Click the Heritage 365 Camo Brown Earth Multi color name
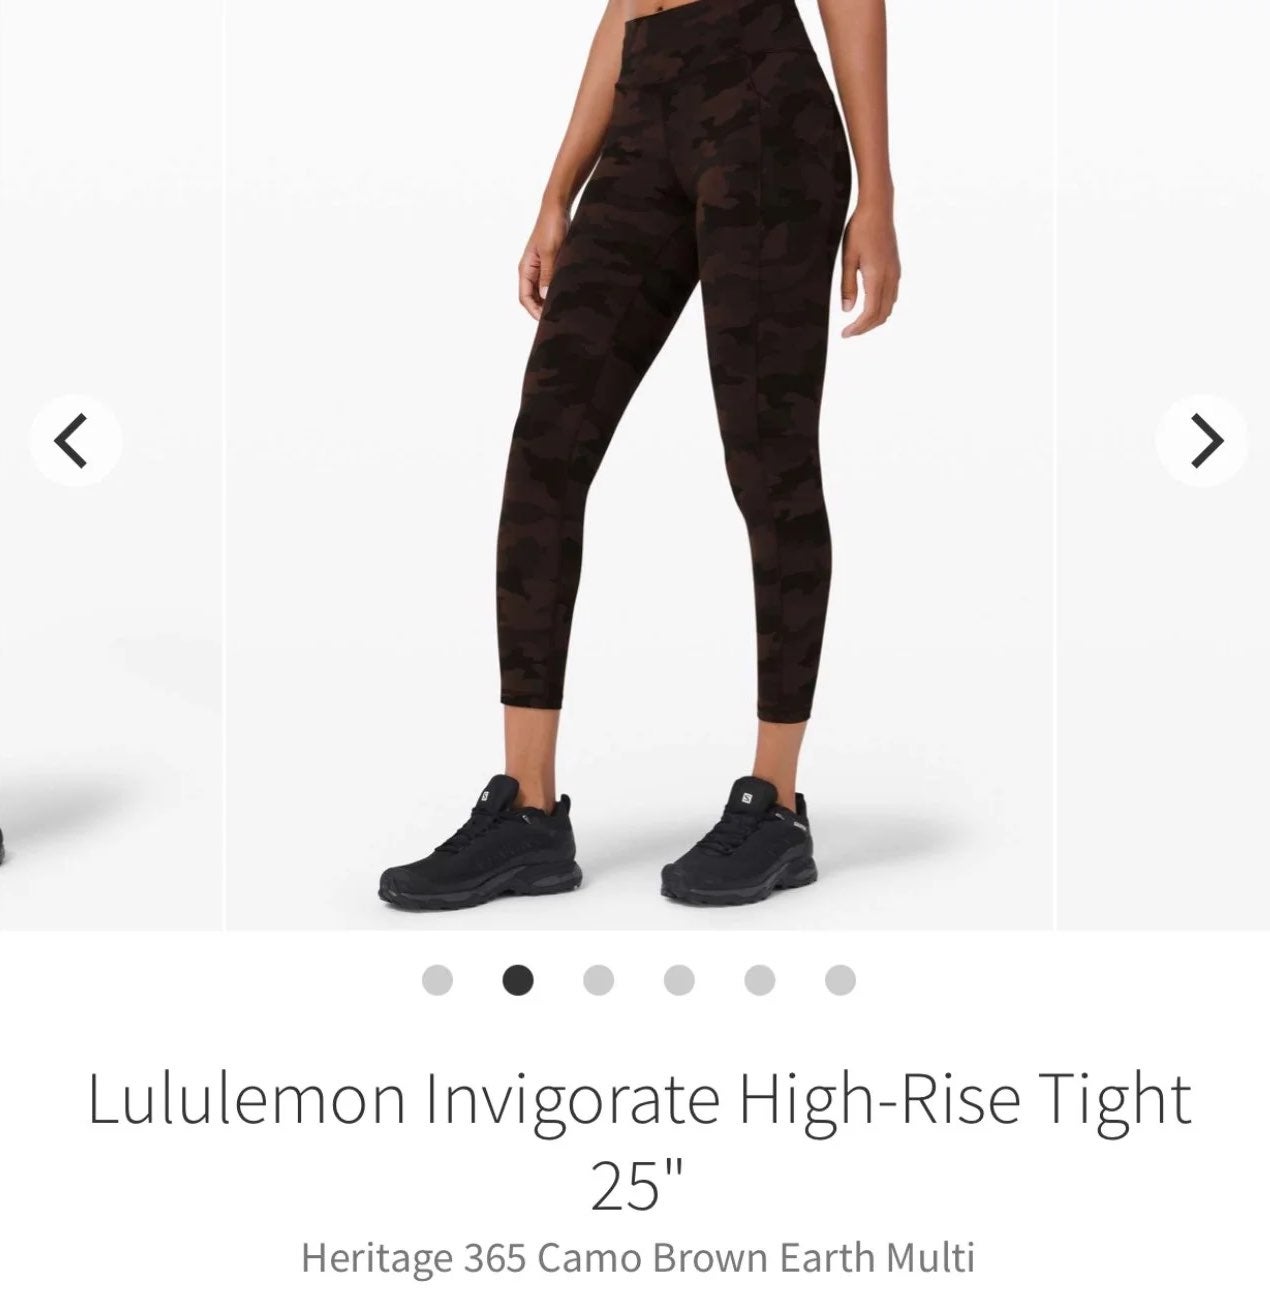Image resolution: width=1270 pixels, height=1308 pixels. (x=638, y=1257)
